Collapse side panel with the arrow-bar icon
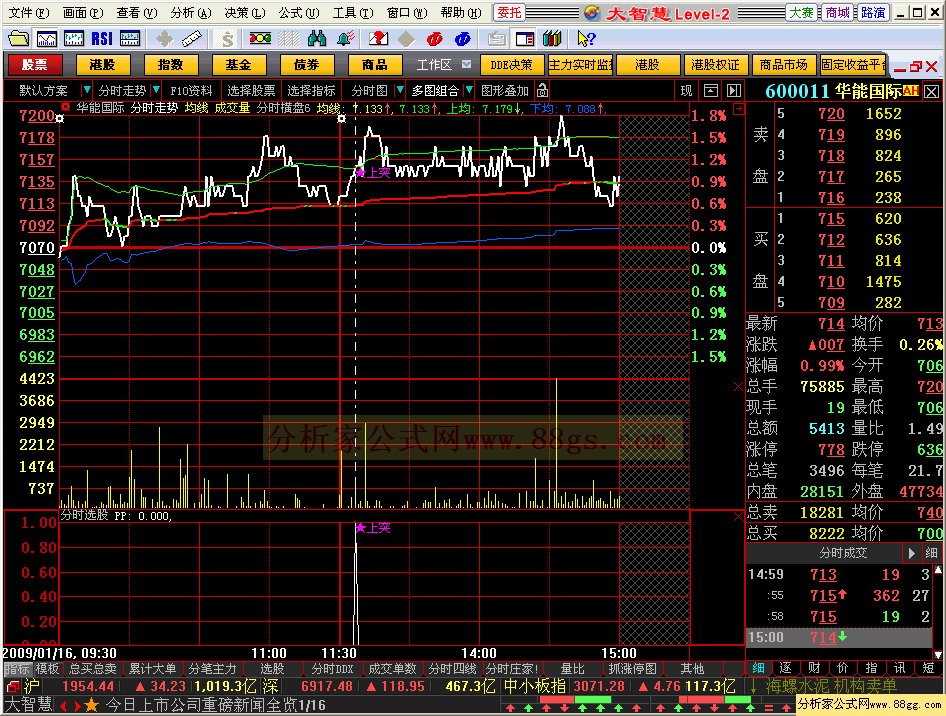The width and height of the screenshot is (946, 716). 734,90
